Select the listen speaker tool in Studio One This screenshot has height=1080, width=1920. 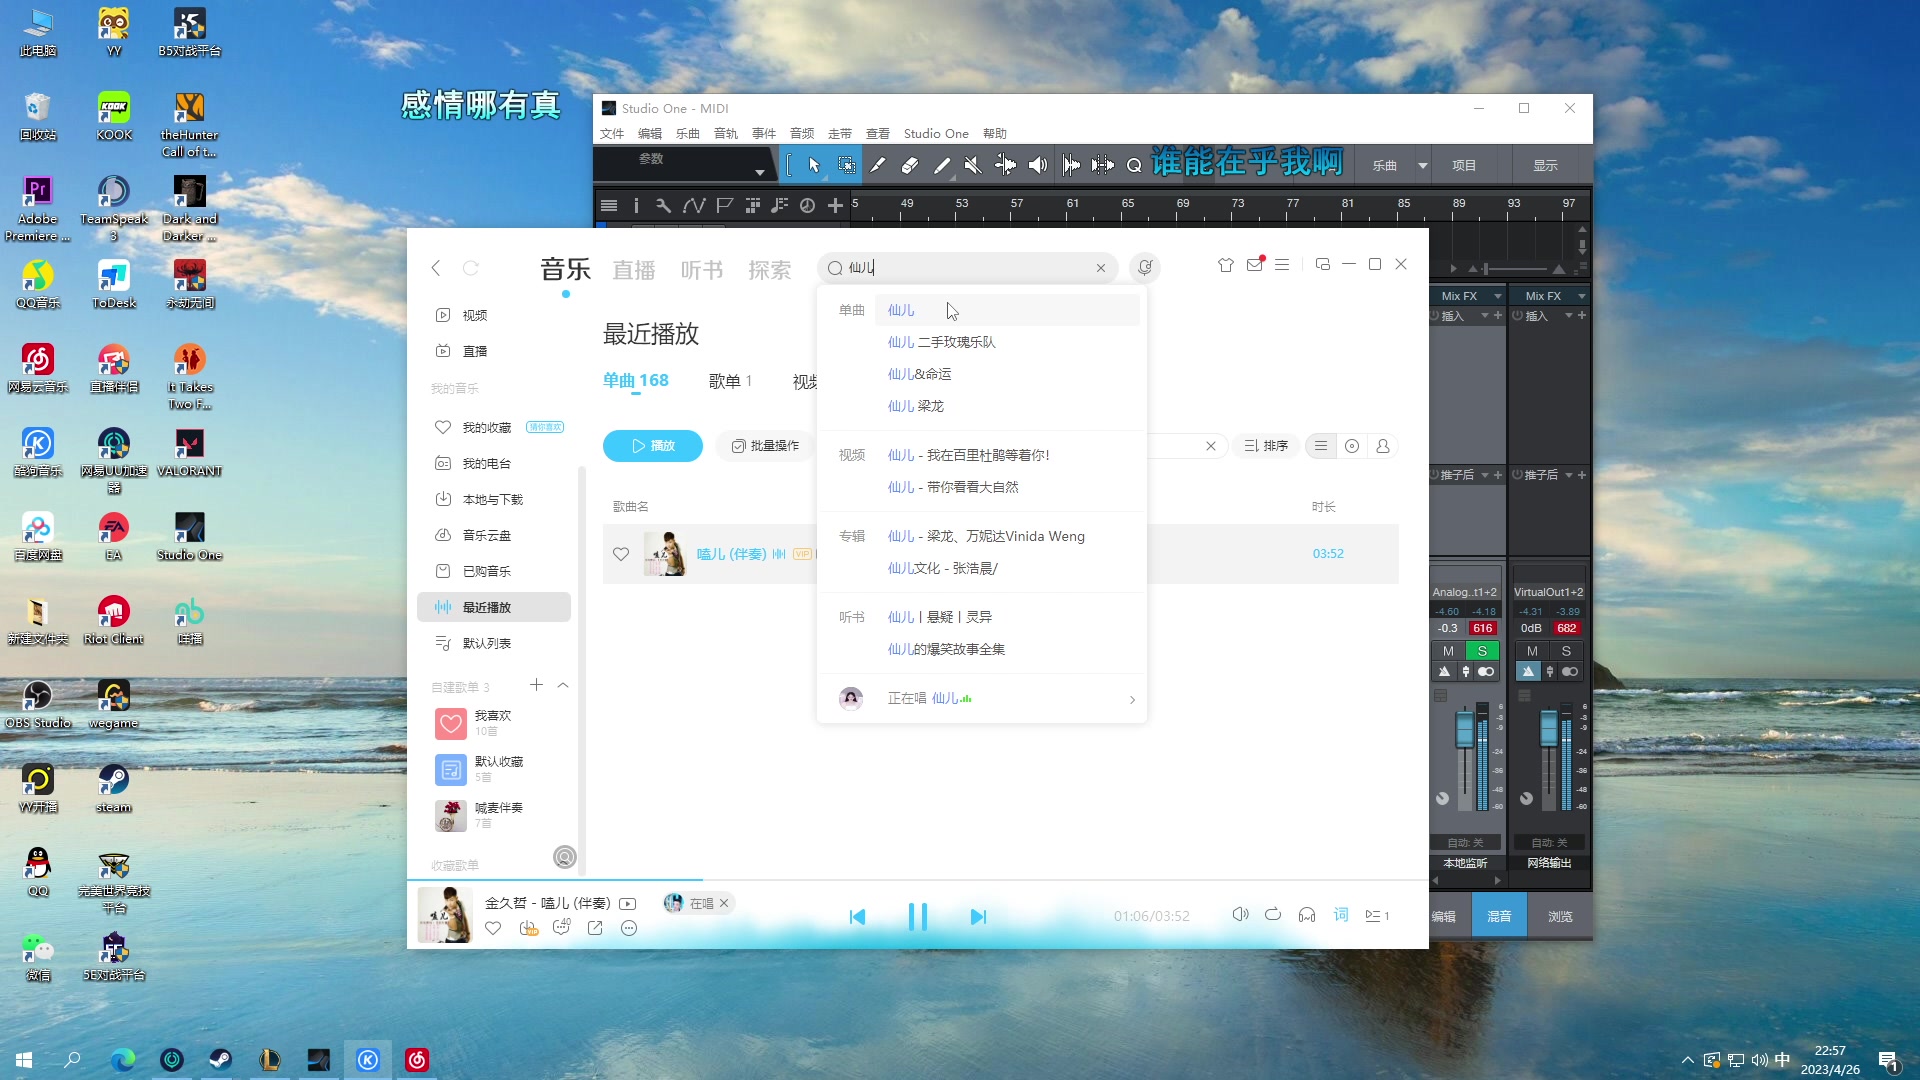click(1038, 165)
